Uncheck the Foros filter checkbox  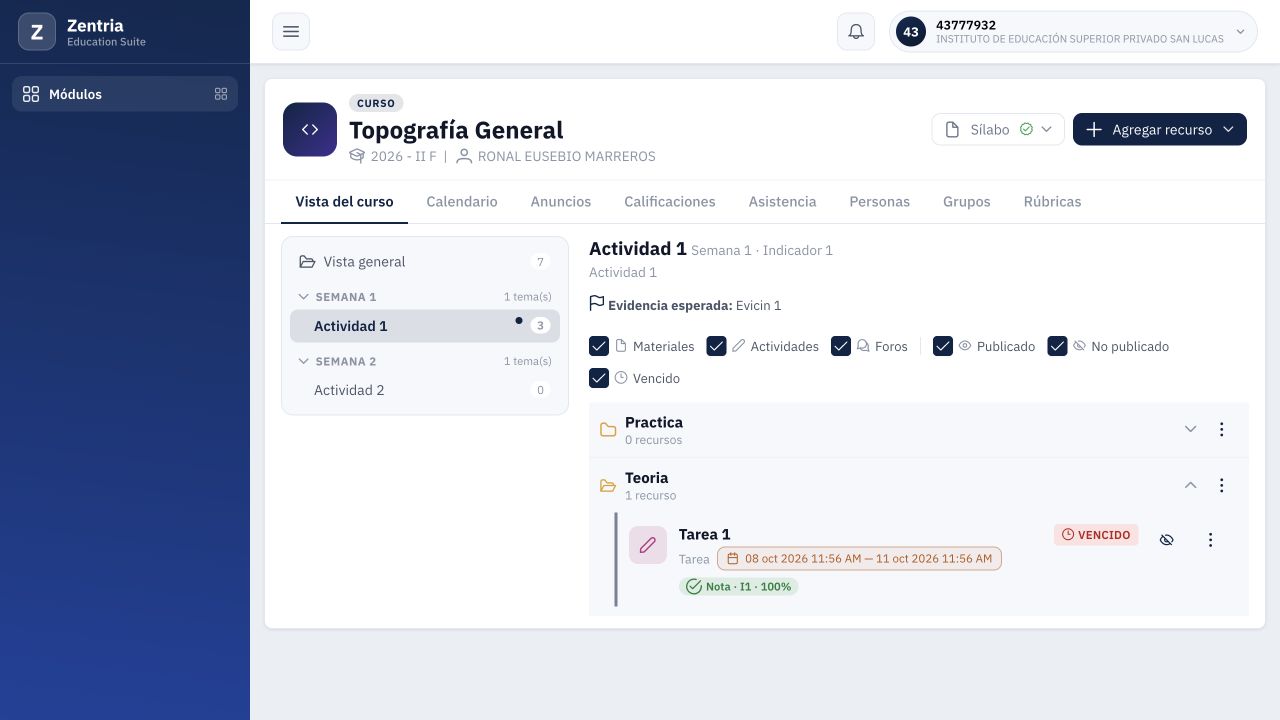(x=841, y=346)
